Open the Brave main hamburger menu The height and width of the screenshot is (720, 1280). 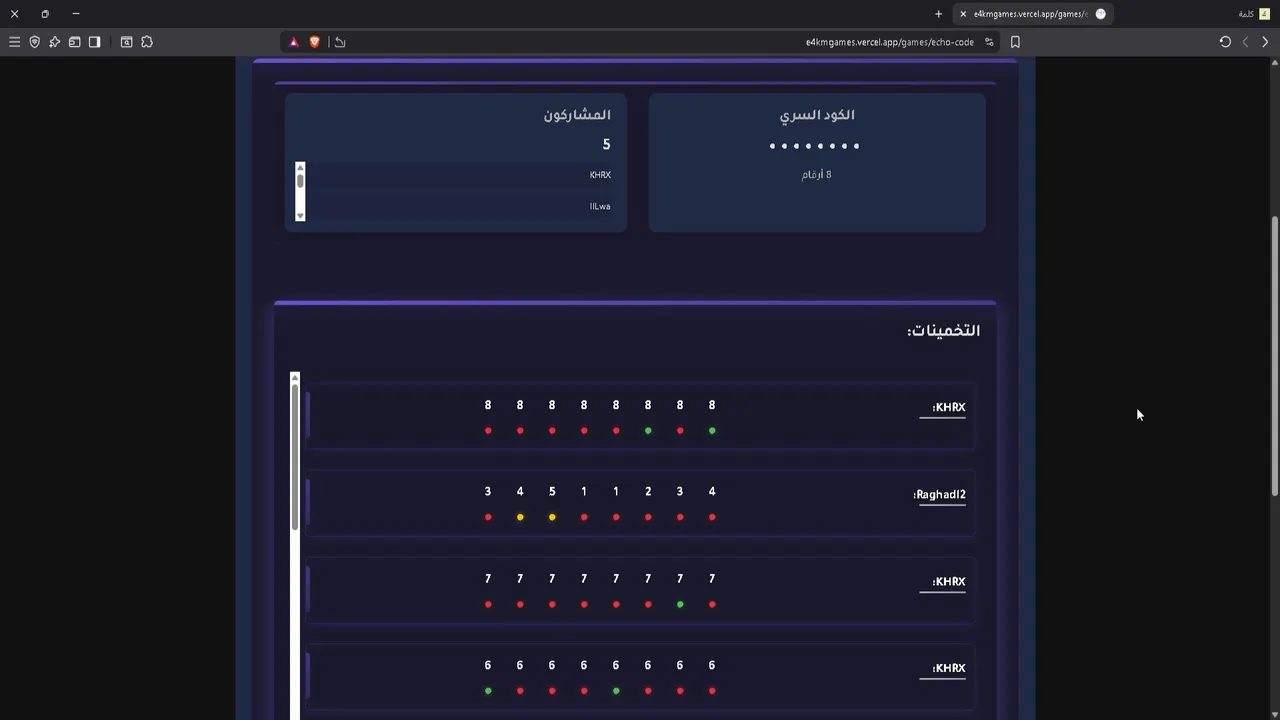tap(14, 42)
